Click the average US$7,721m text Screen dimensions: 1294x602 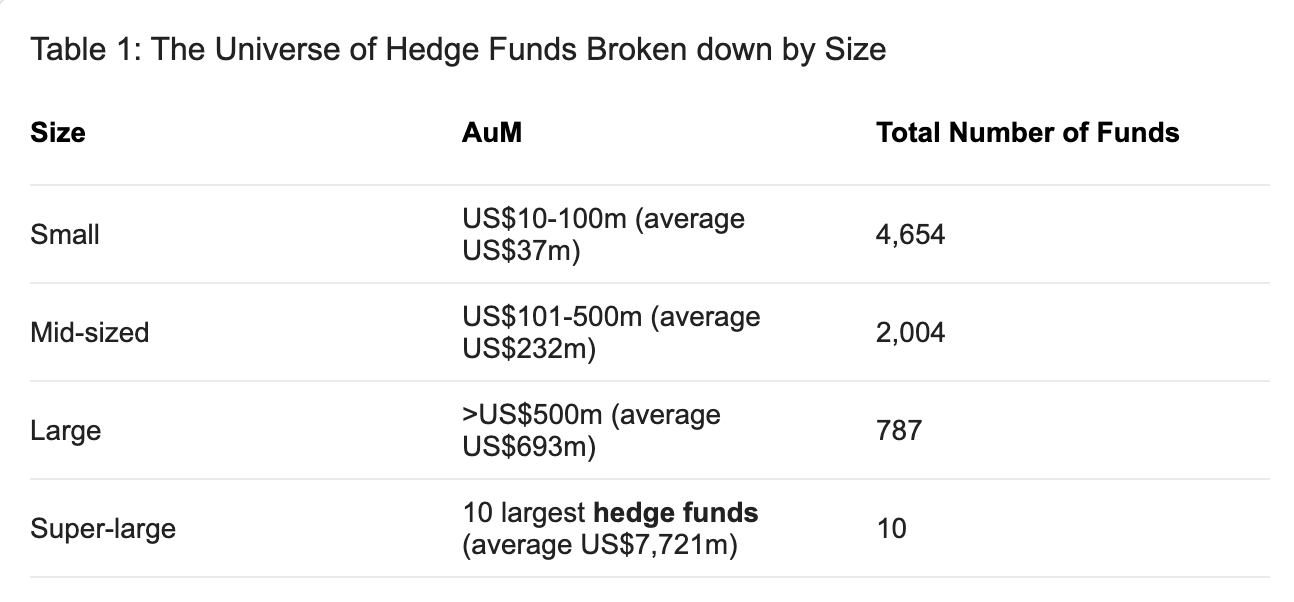coord(600,547)
